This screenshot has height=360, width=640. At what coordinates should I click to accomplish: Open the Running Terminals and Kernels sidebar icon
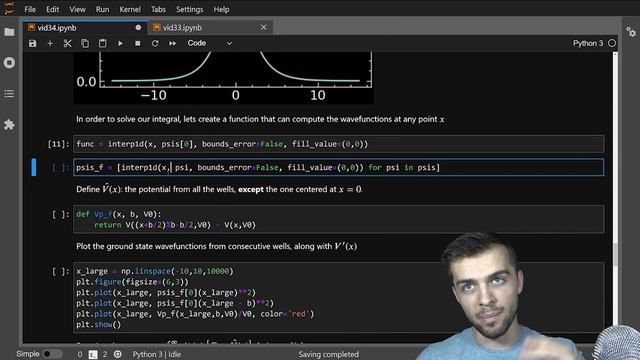pos(9,62)
